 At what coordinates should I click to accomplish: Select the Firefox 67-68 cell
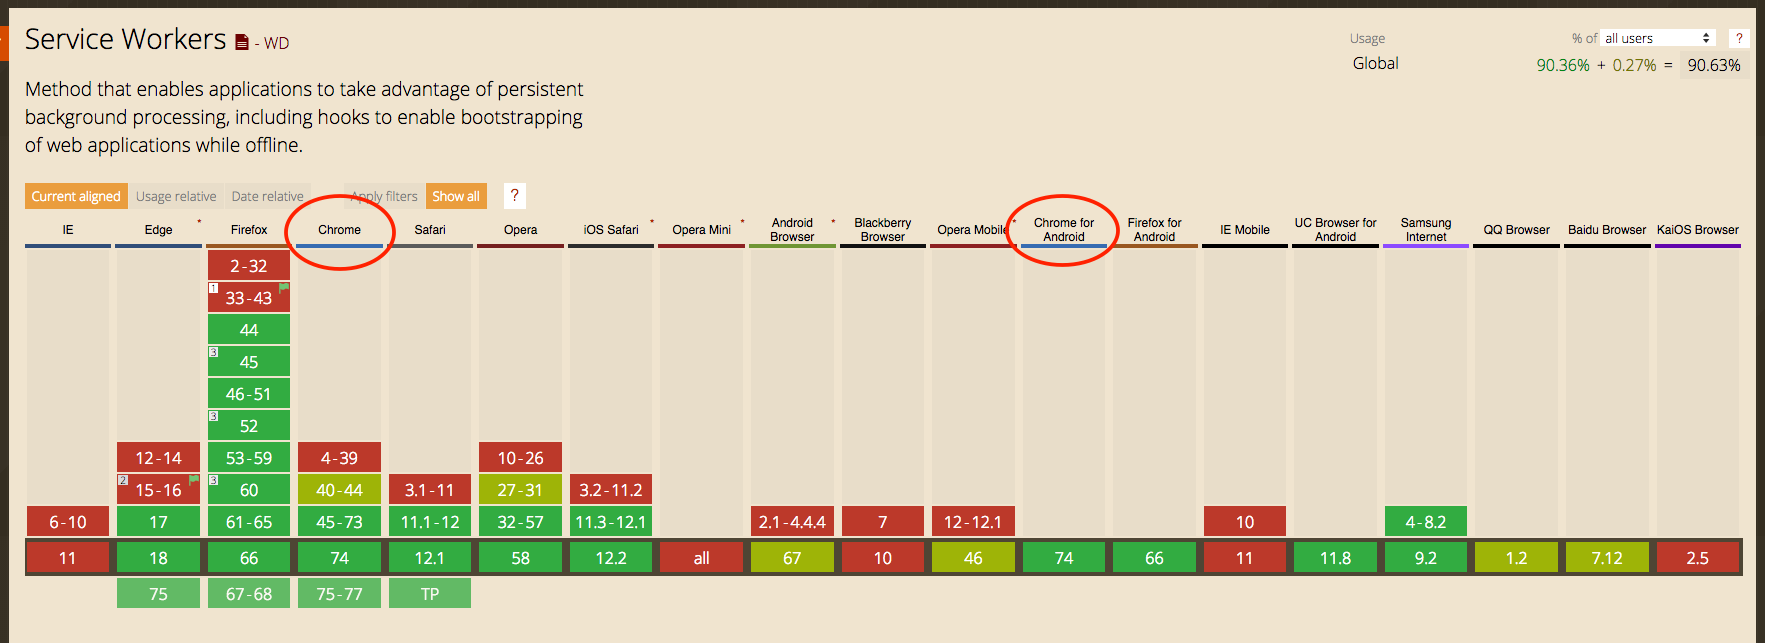(x=249, y=593)
